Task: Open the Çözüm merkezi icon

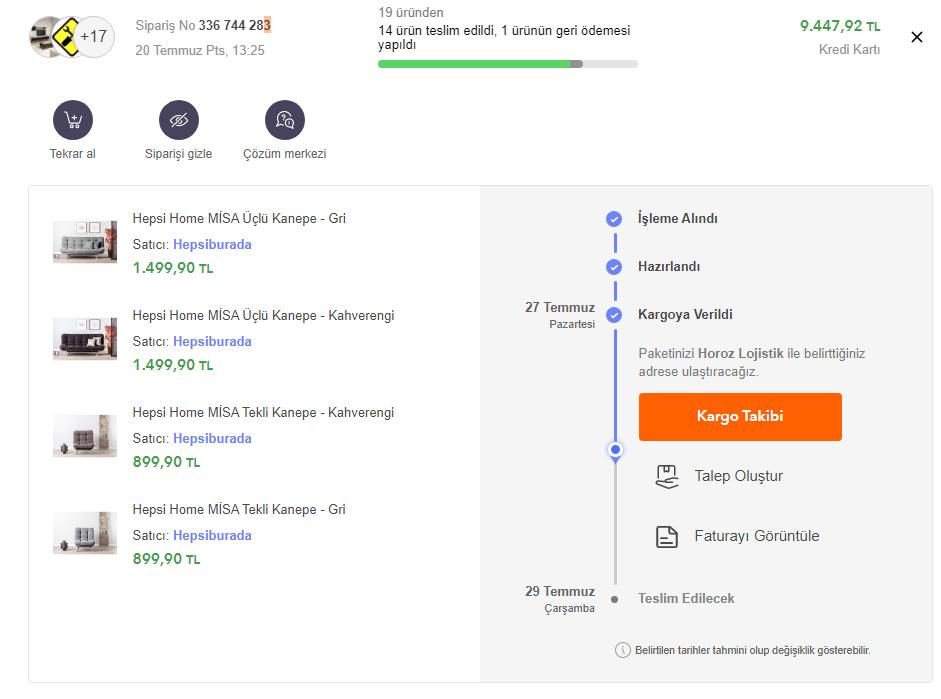Action: click(285, 119)
